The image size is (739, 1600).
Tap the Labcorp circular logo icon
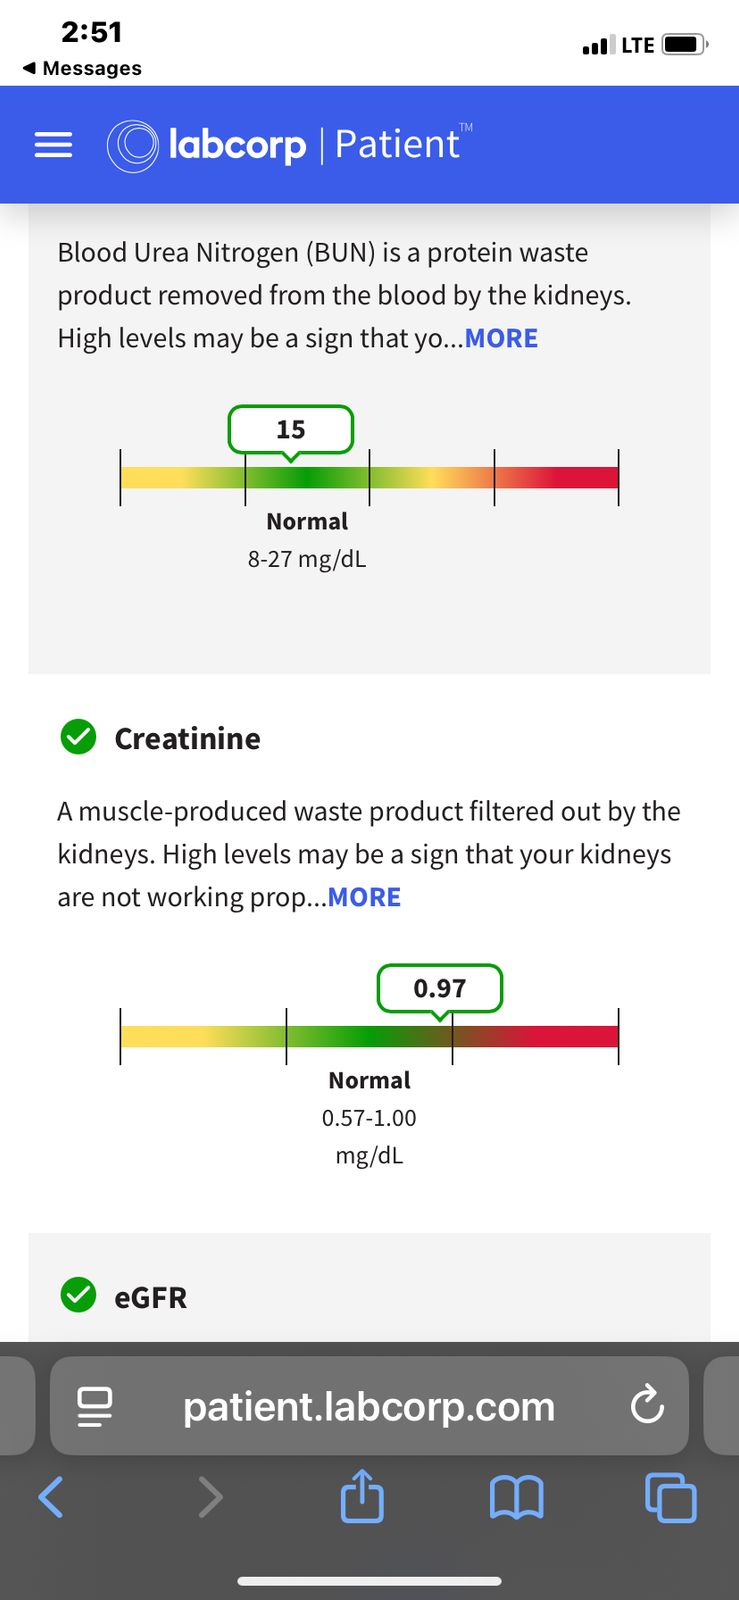click(132, 146)
